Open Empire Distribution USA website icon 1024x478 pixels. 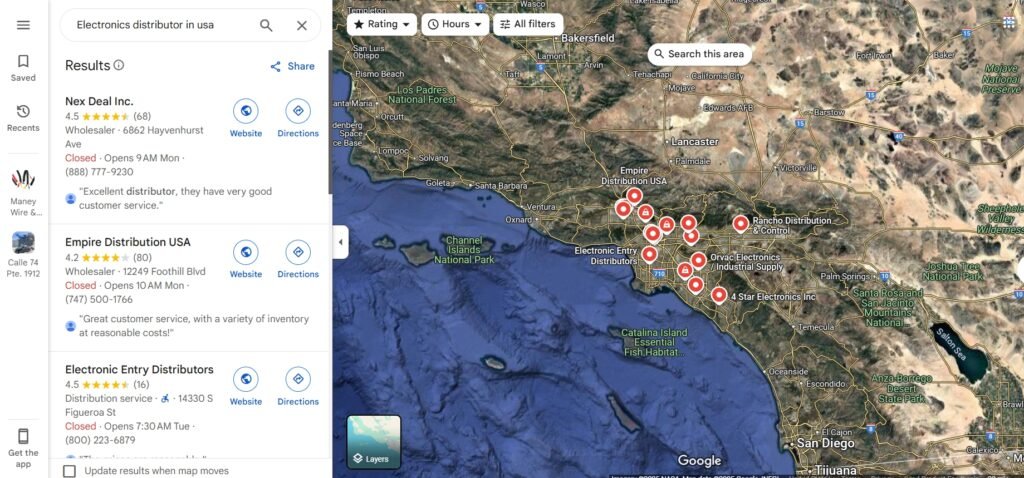click(x=246, y=252)
